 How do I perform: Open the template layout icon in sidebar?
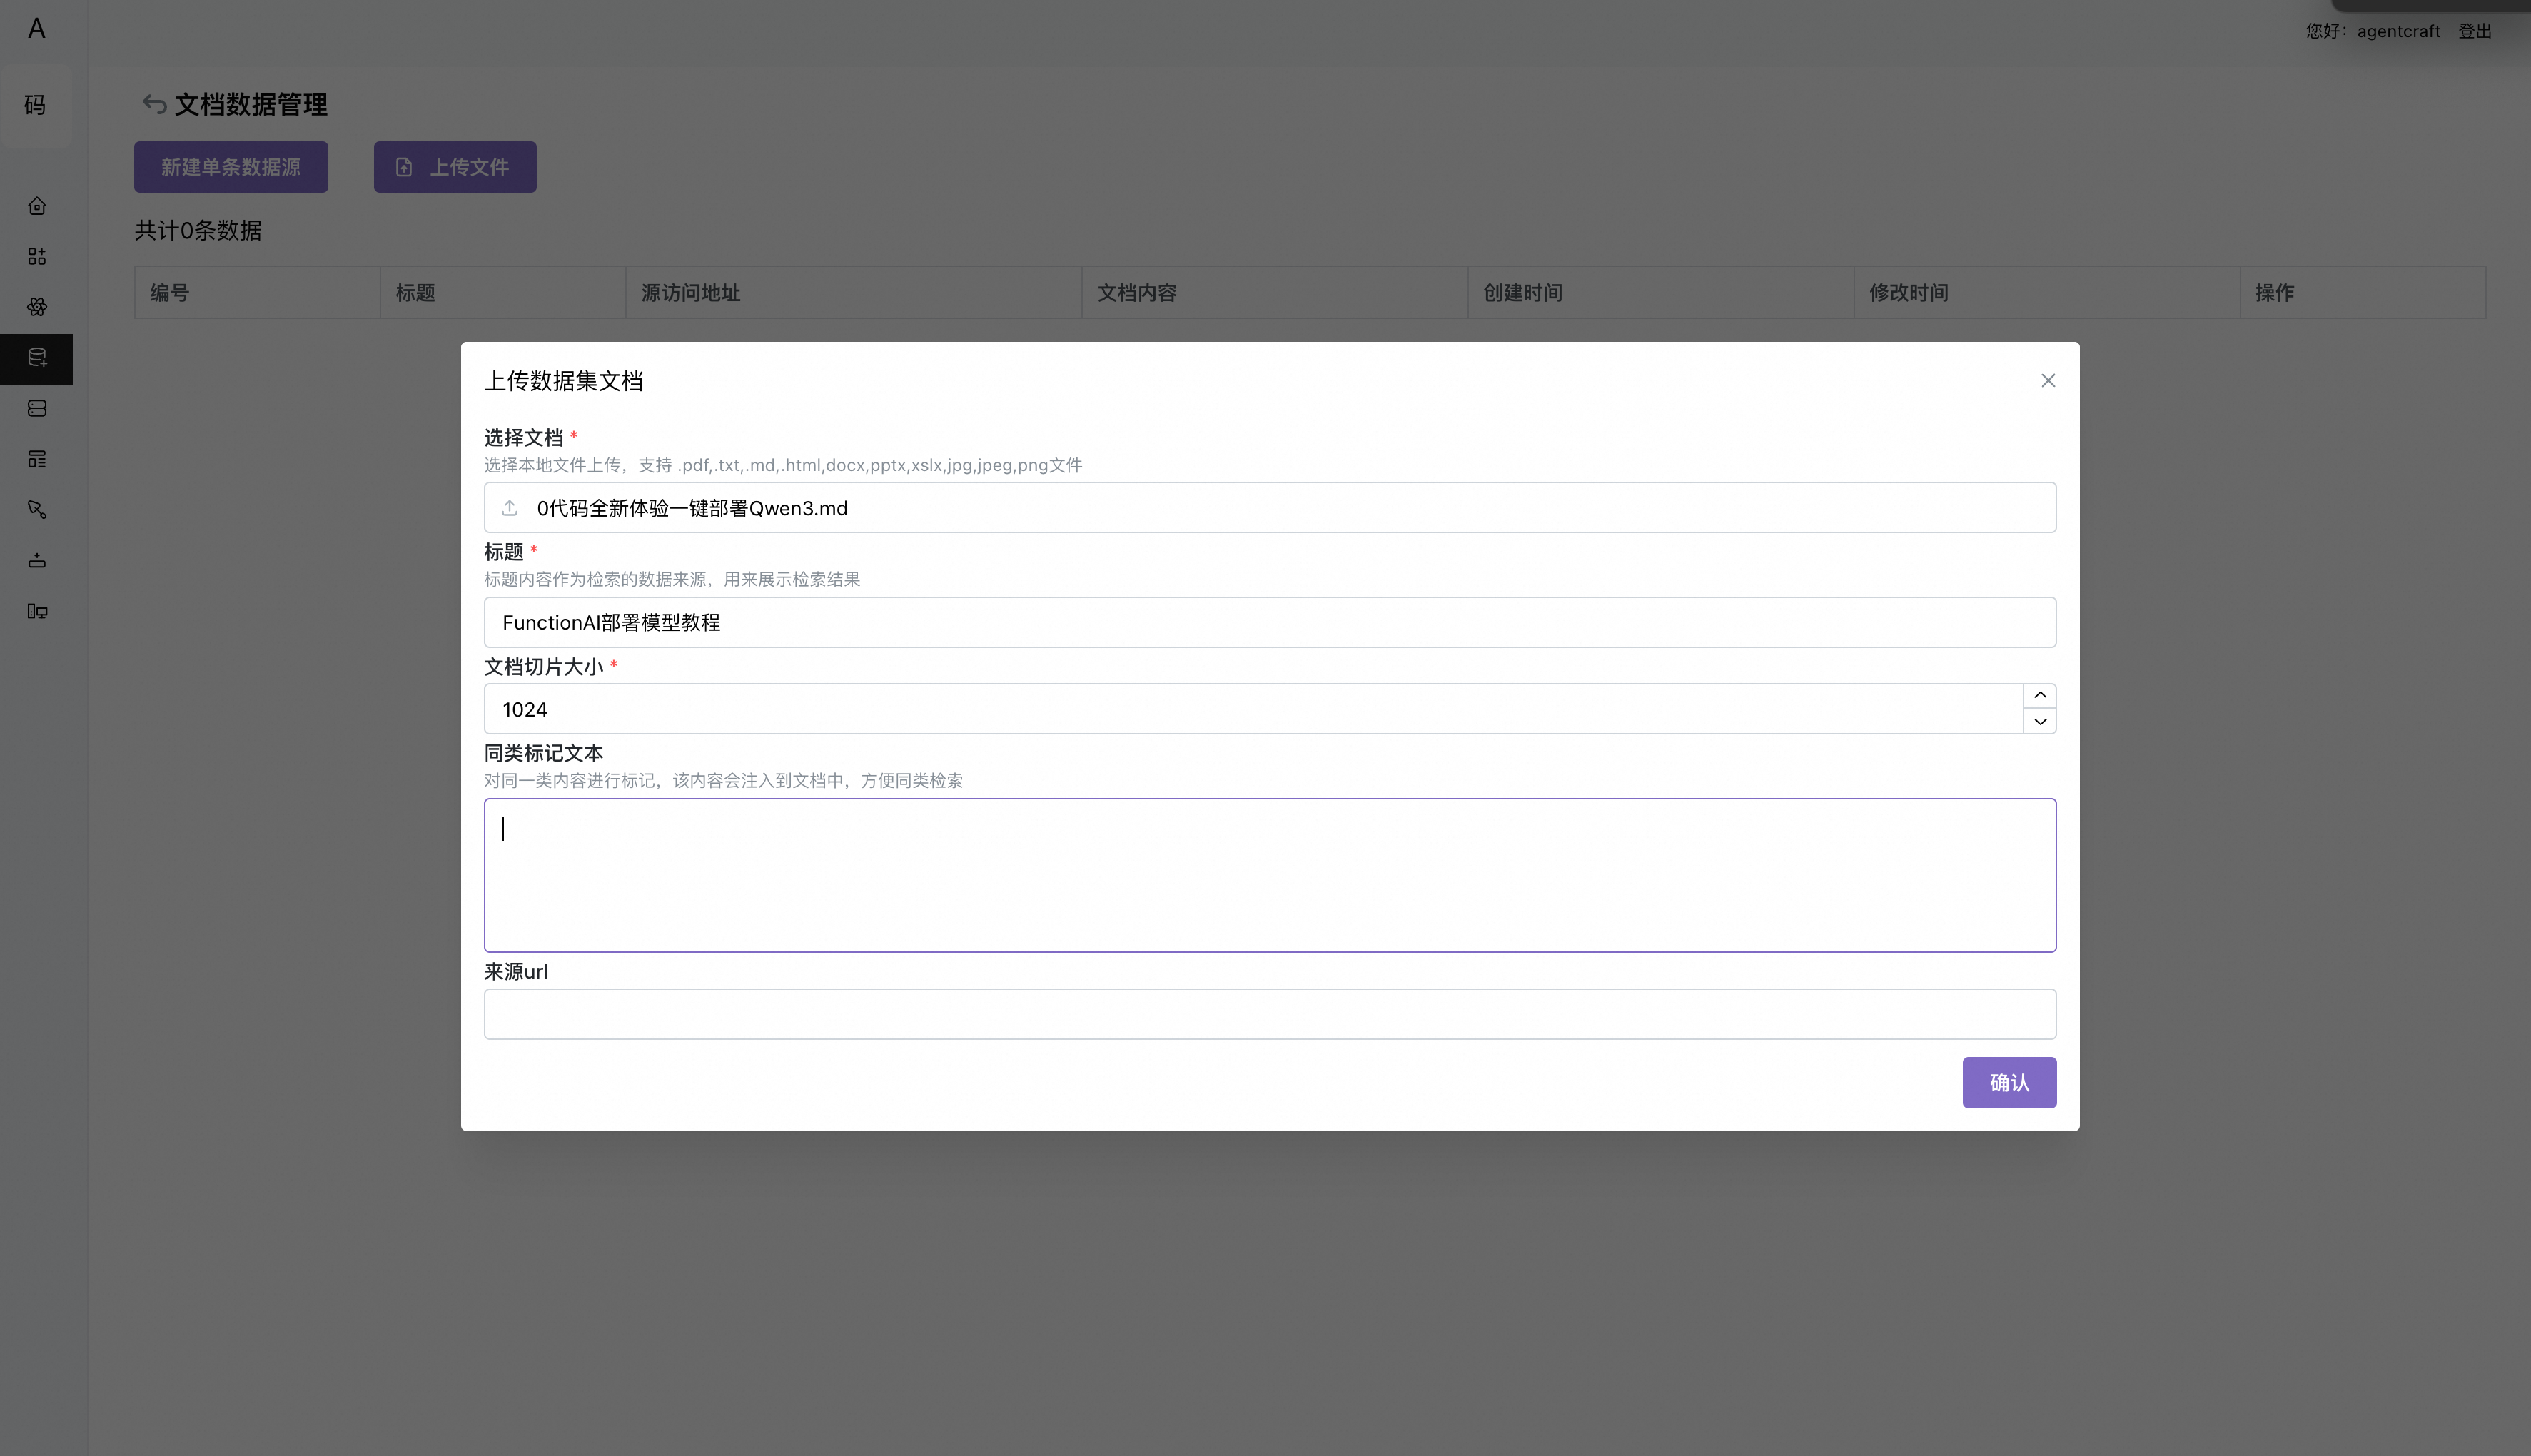point(37,459)
